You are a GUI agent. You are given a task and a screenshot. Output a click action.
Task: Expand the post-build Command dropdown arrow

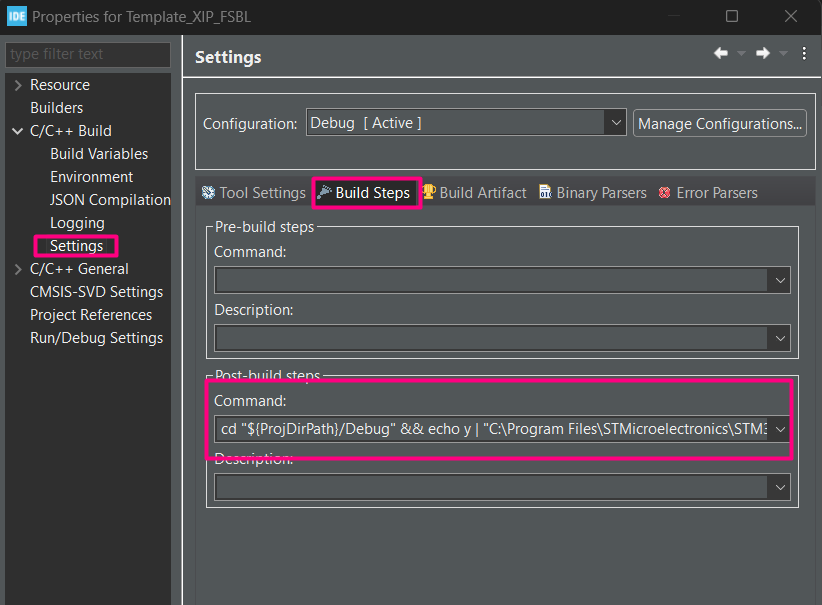(780, 429)
